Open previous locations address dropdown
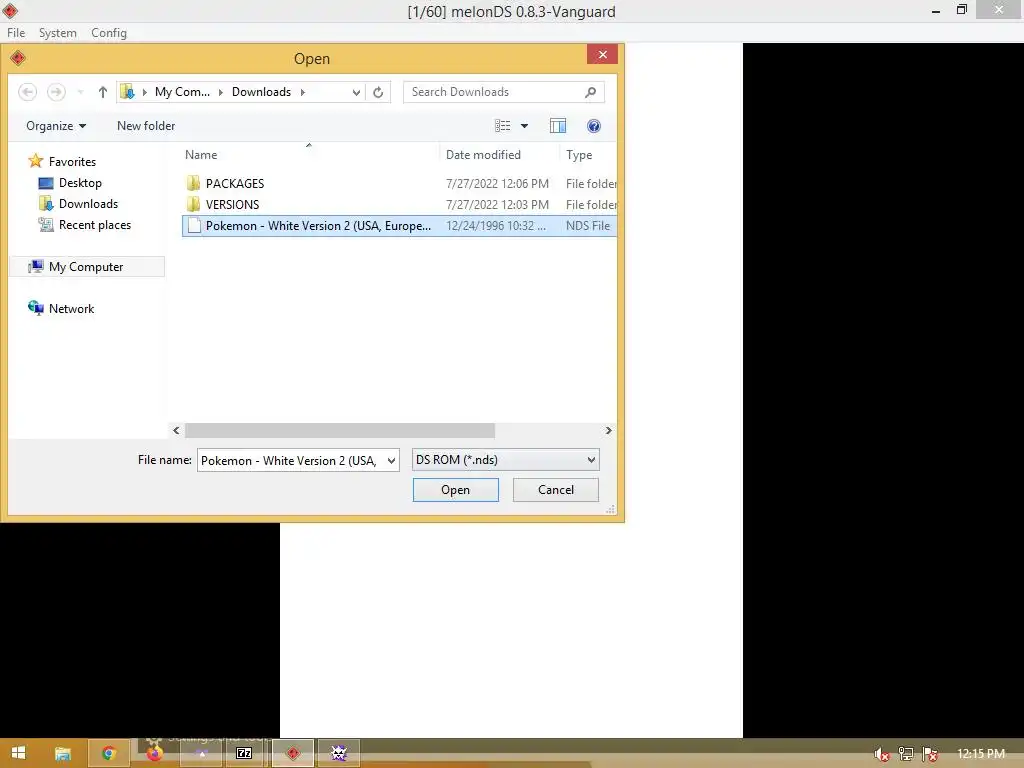 356,92
